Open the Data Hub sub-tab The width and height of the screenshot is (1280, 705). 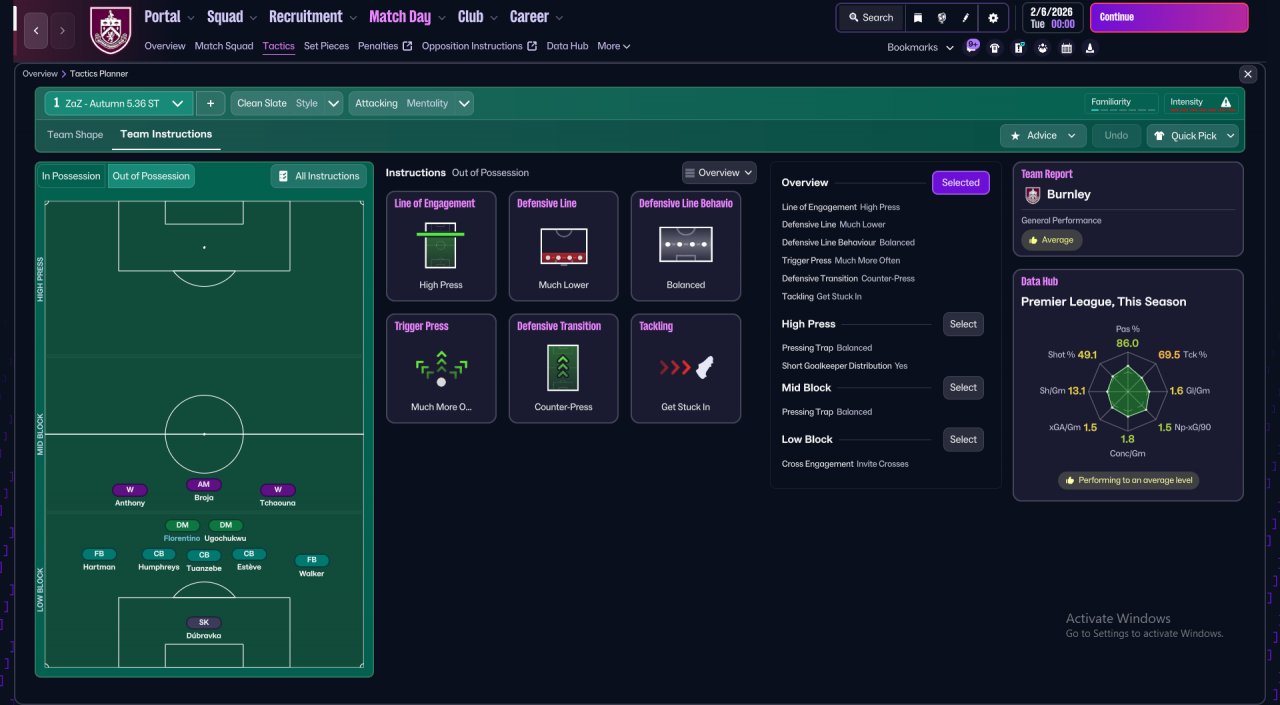click(567, 46)
